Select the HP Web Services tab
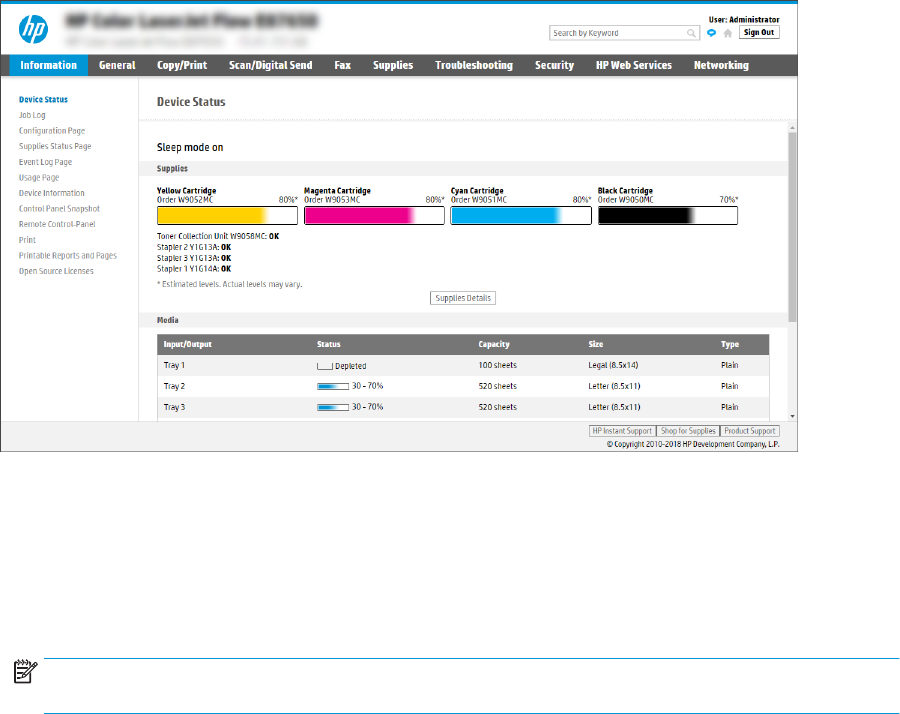The height and width of the screenshot is (714, 900). 634,65
